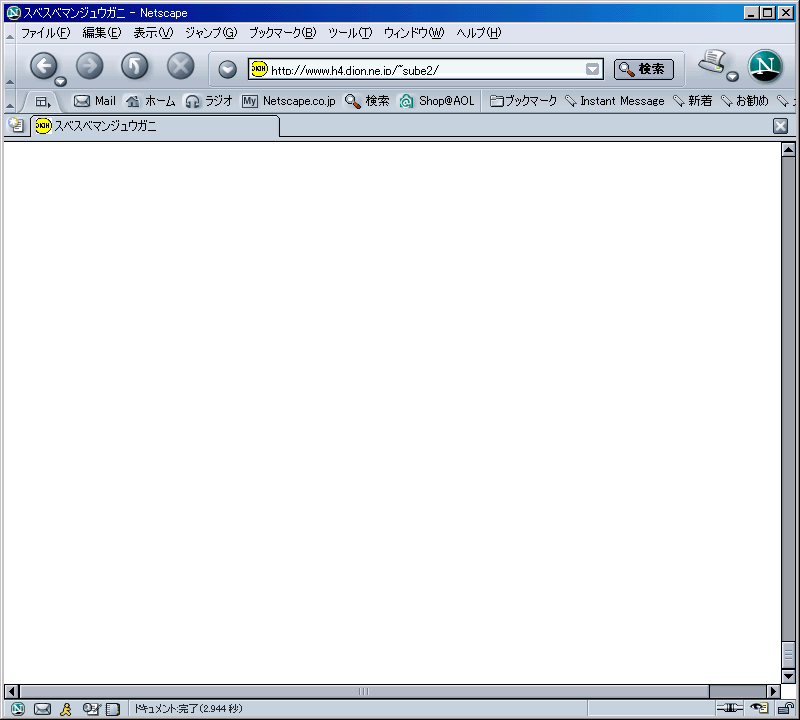
Task: Go forward with the Forward arrow button
Action: 89,66
